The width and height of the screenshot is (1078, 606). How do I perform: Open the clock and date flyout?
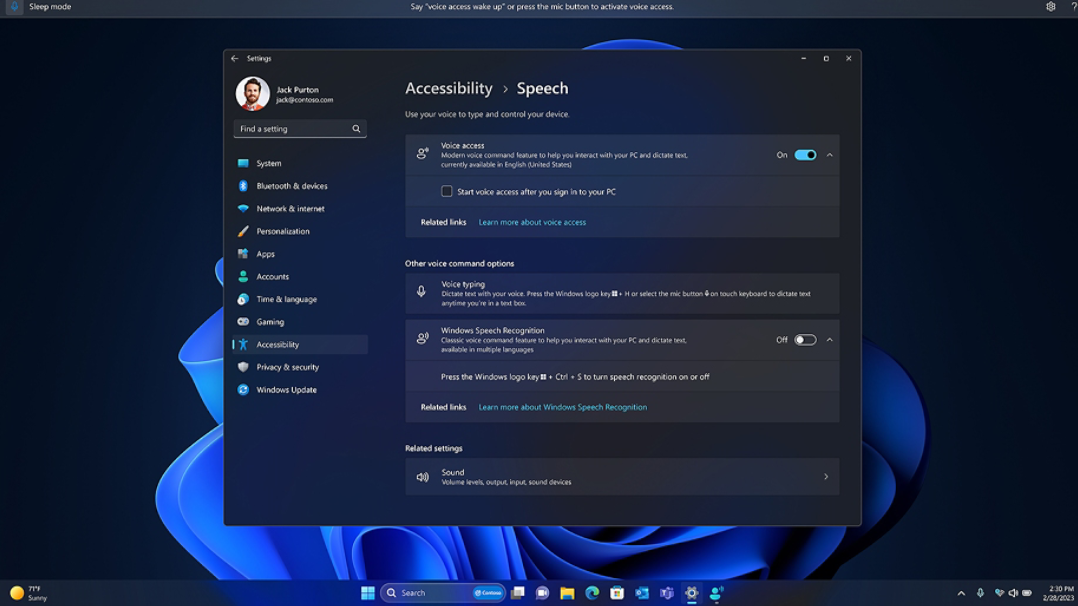[1059, 593]
